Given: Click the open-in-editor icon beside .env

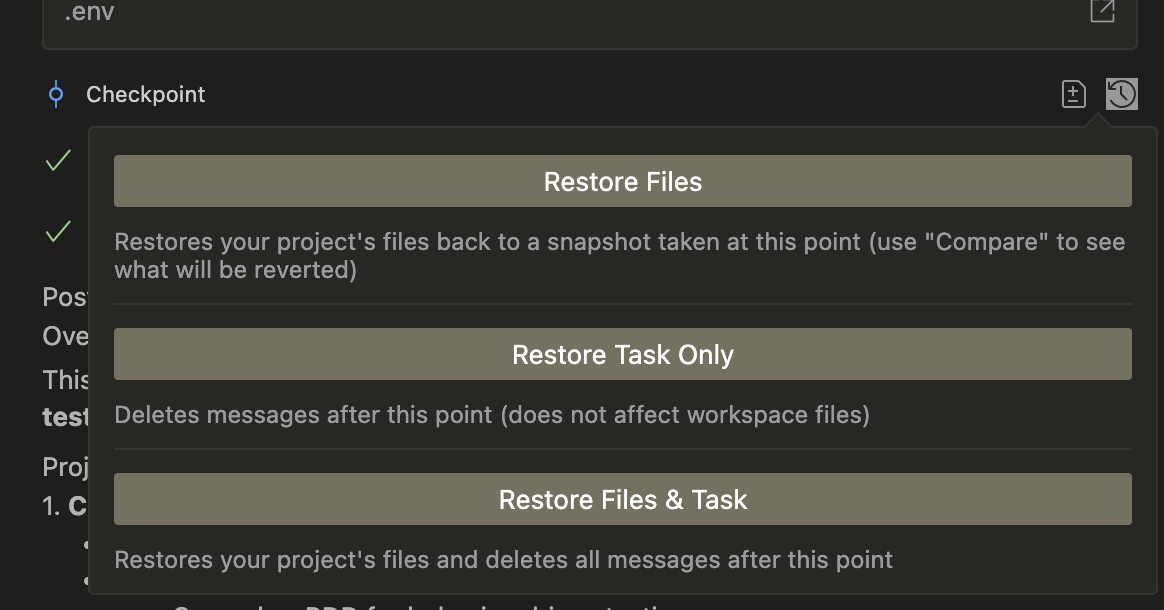Looking at the screenshot, I should (x=1102, y=12).
